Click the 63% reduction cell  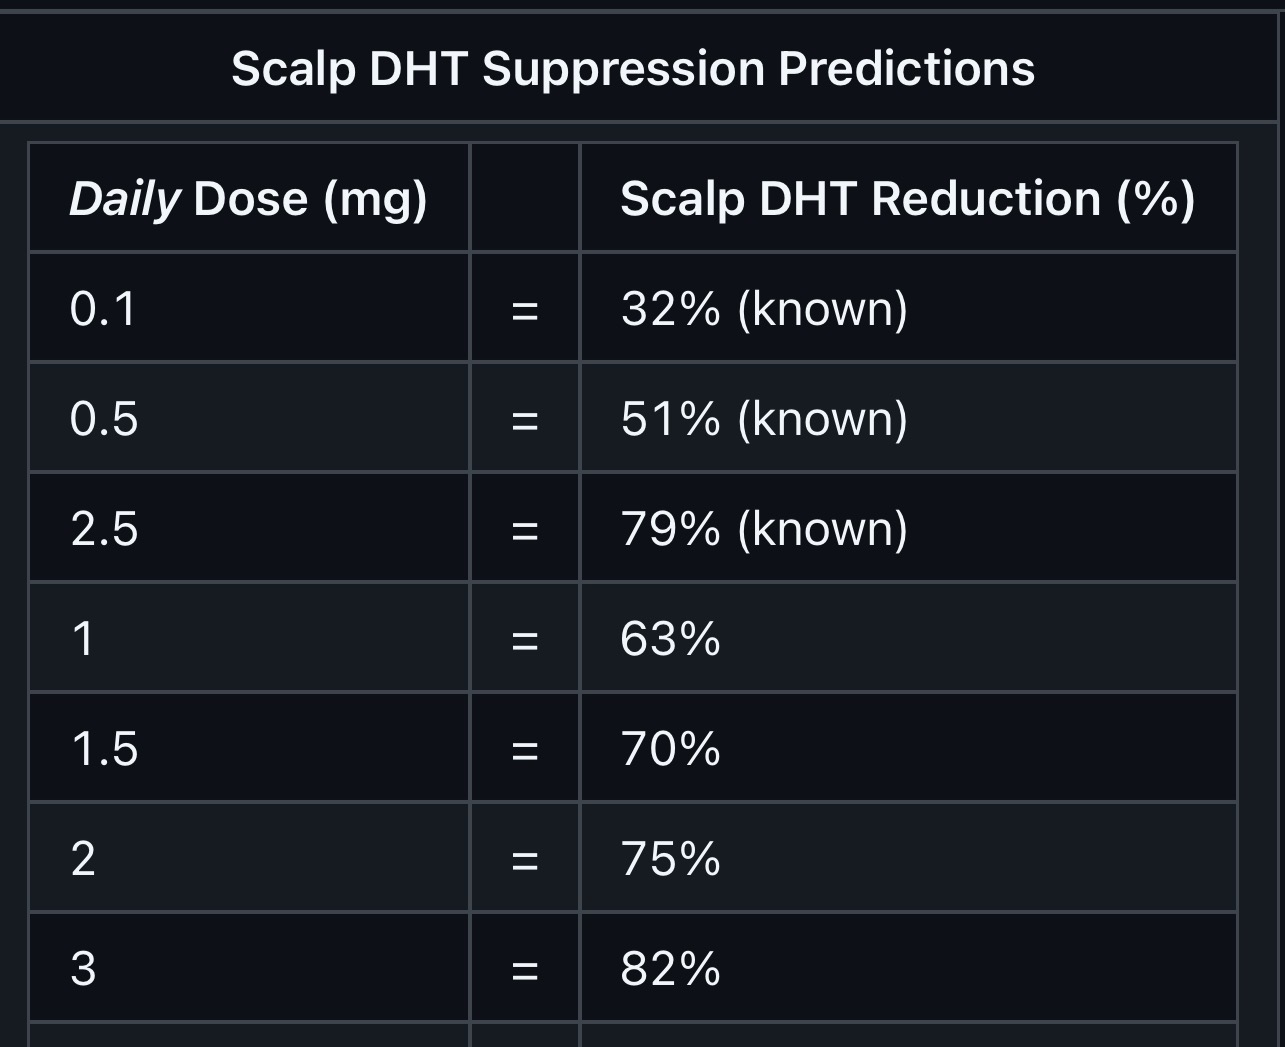(x=908, y=638)
